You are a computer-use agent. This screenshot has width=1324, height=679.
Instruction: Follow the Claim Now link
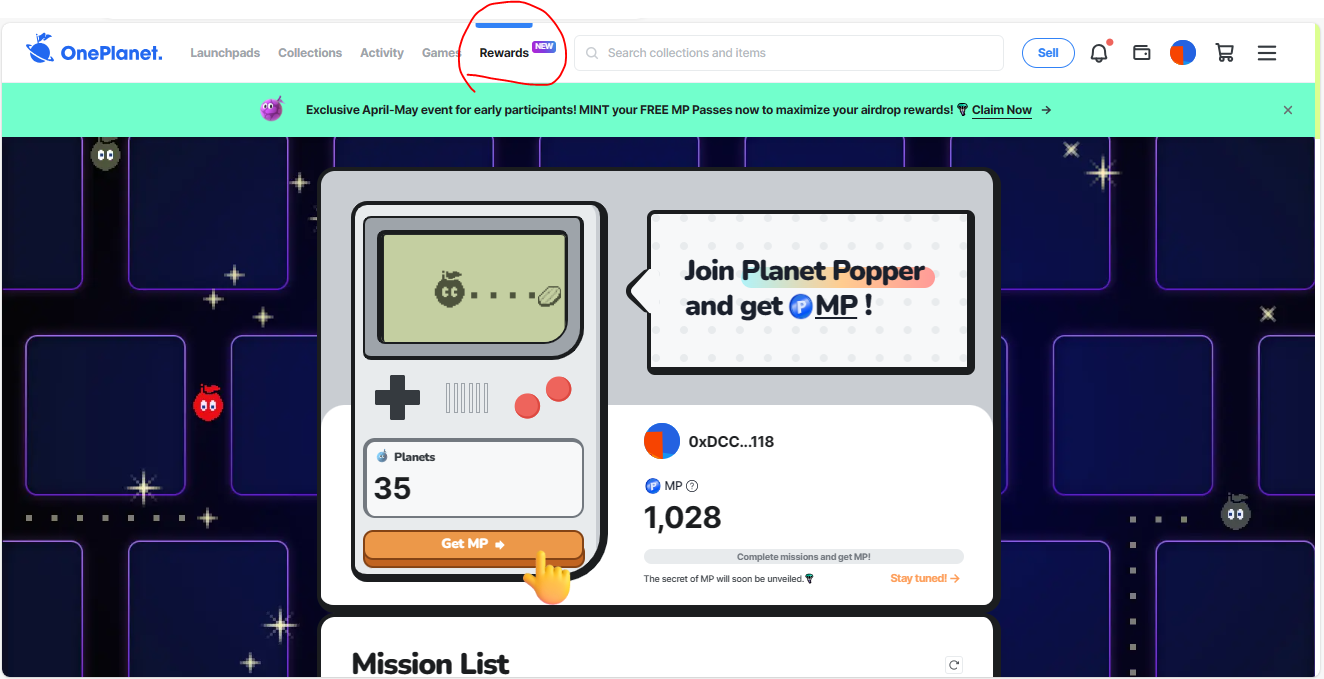tap(1001, 110)
